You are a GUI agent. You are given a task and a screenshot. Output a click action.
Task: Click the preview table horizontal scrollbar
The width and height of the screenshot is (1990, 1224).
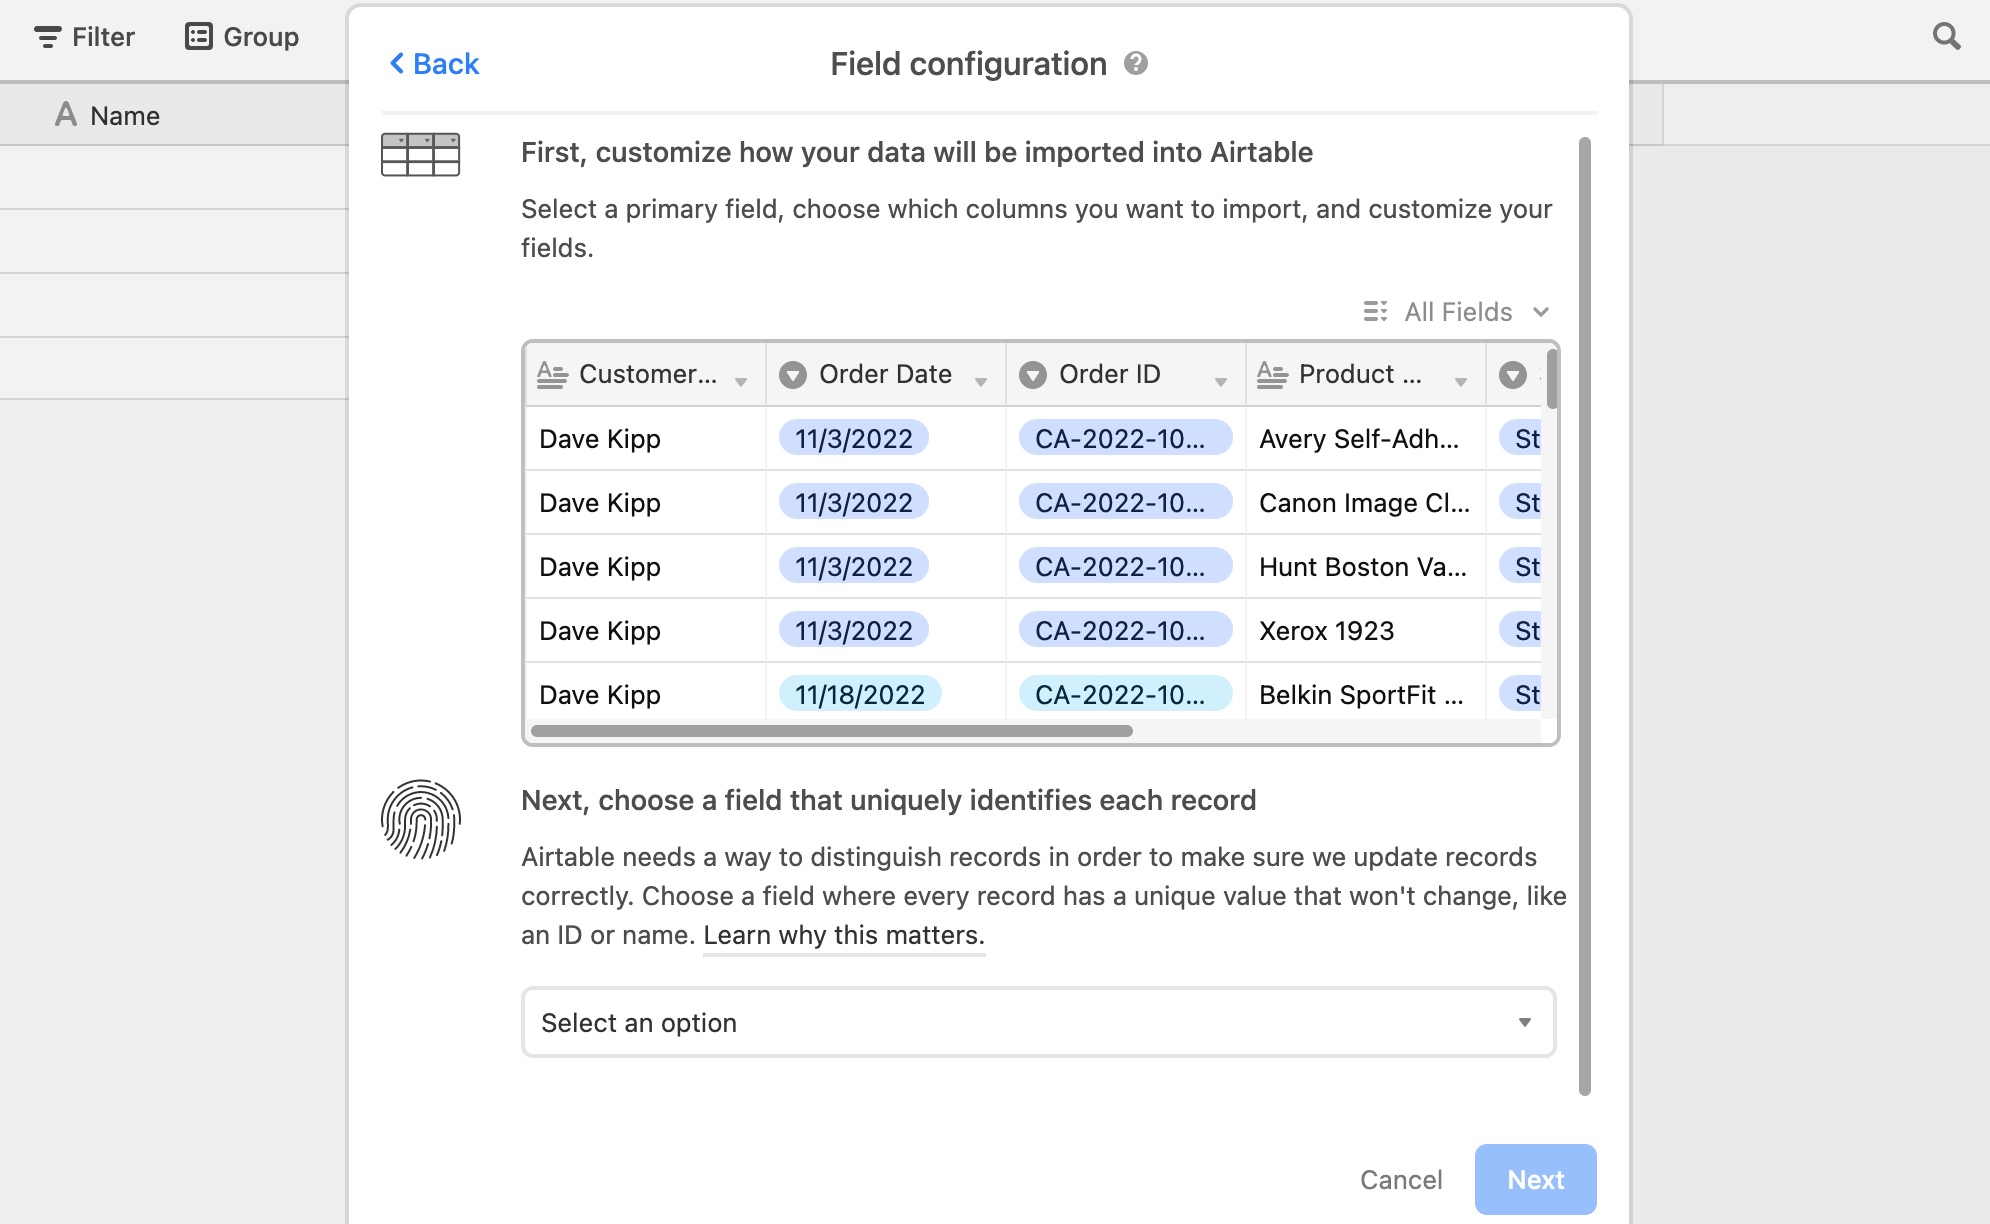[832, 731]
